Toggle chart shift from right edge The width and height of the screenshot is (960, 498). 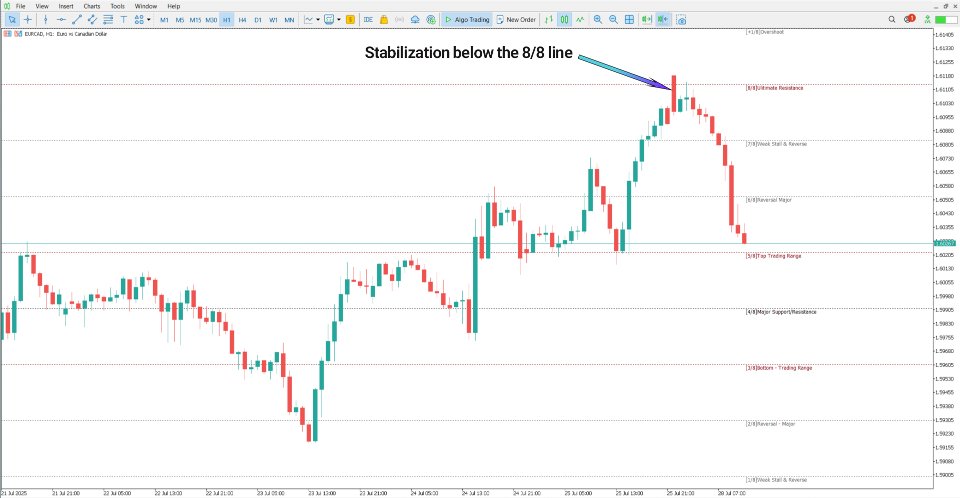pos(662,20)
